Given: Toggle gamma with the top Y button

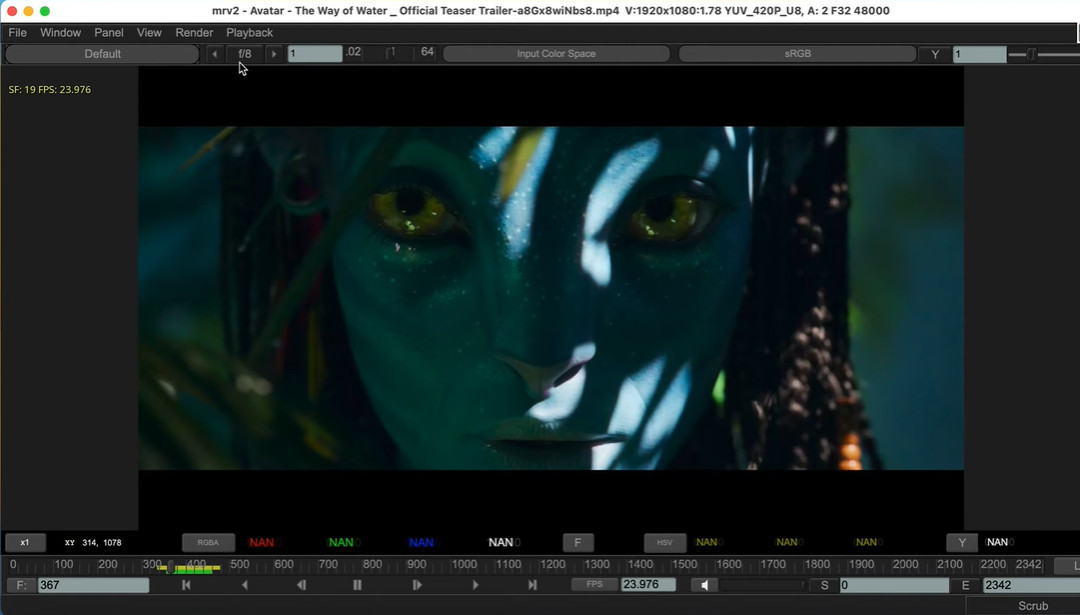Looking at the screenshot, I should [935, 54].
